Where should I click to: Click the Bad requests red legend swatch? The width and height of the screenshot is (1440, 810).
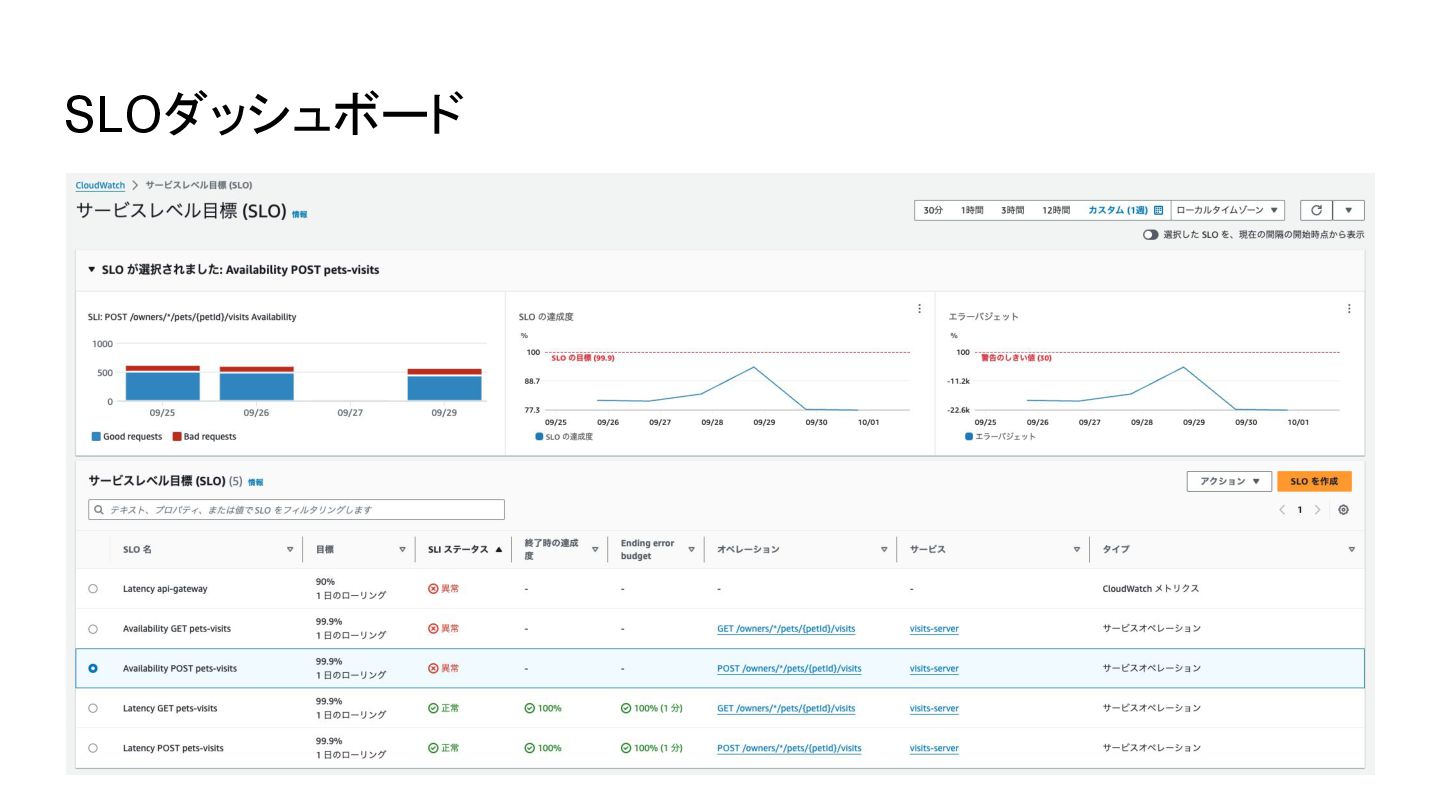pyautogui.click(x=177, y=437)
